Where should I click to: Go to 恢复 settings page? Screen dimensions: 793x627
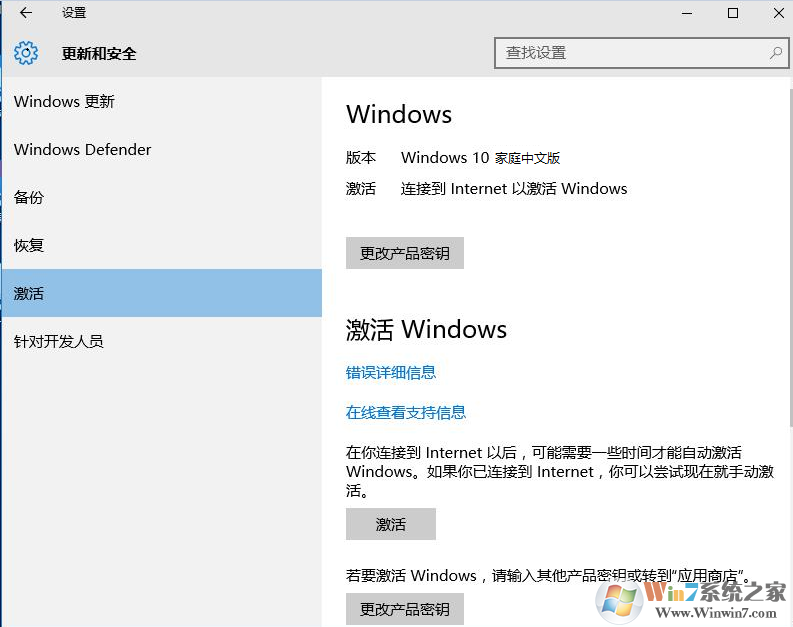[x=162, y=245]
